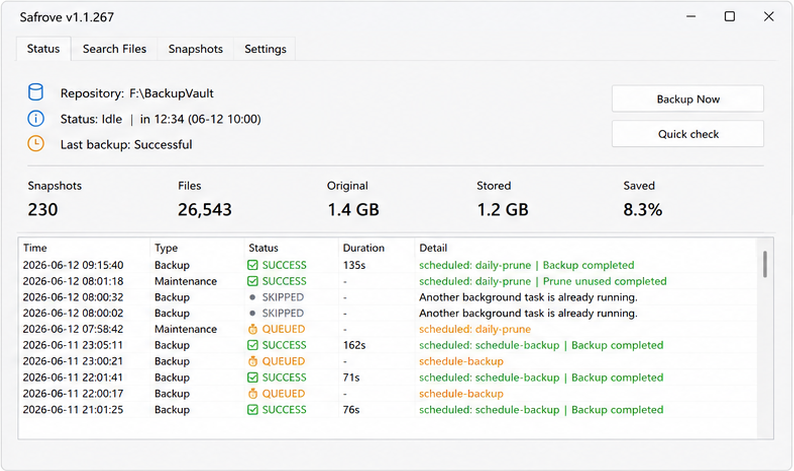
Task: Open the Search Files tab
Action: click(x=114, y=49)
